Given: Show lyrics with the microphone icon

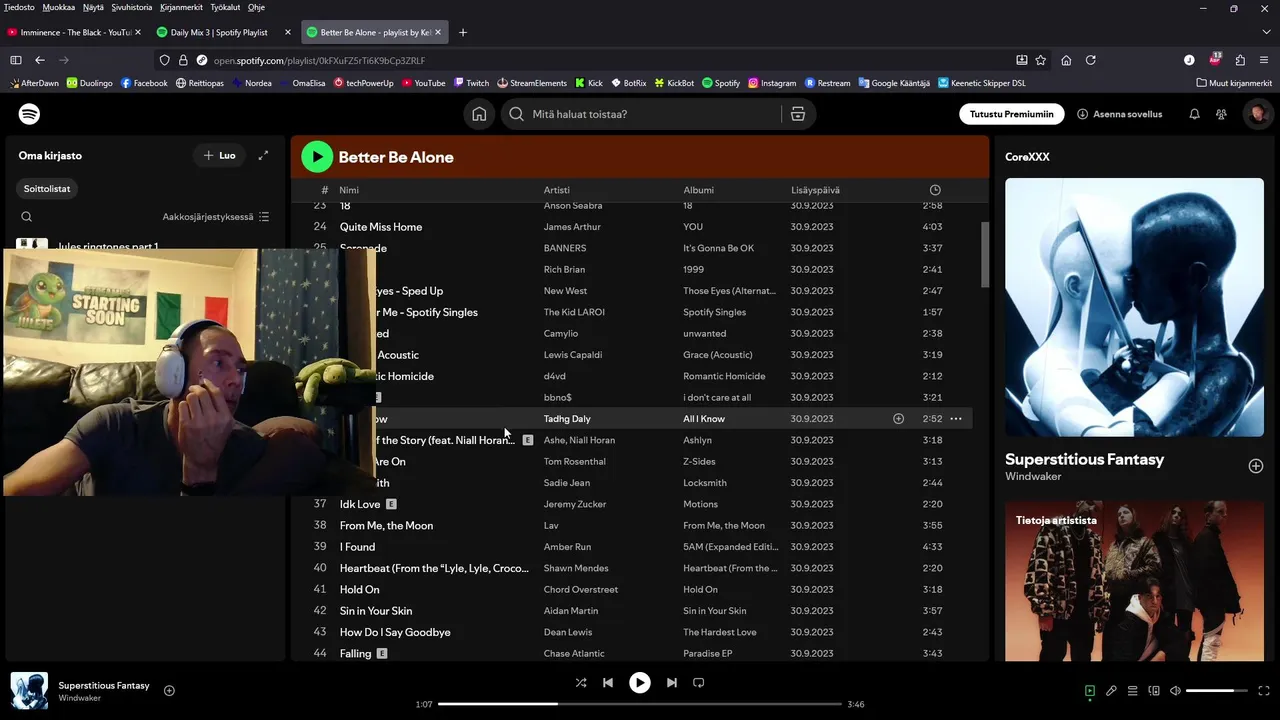Looking at the screenshot, I should 1111,691.
